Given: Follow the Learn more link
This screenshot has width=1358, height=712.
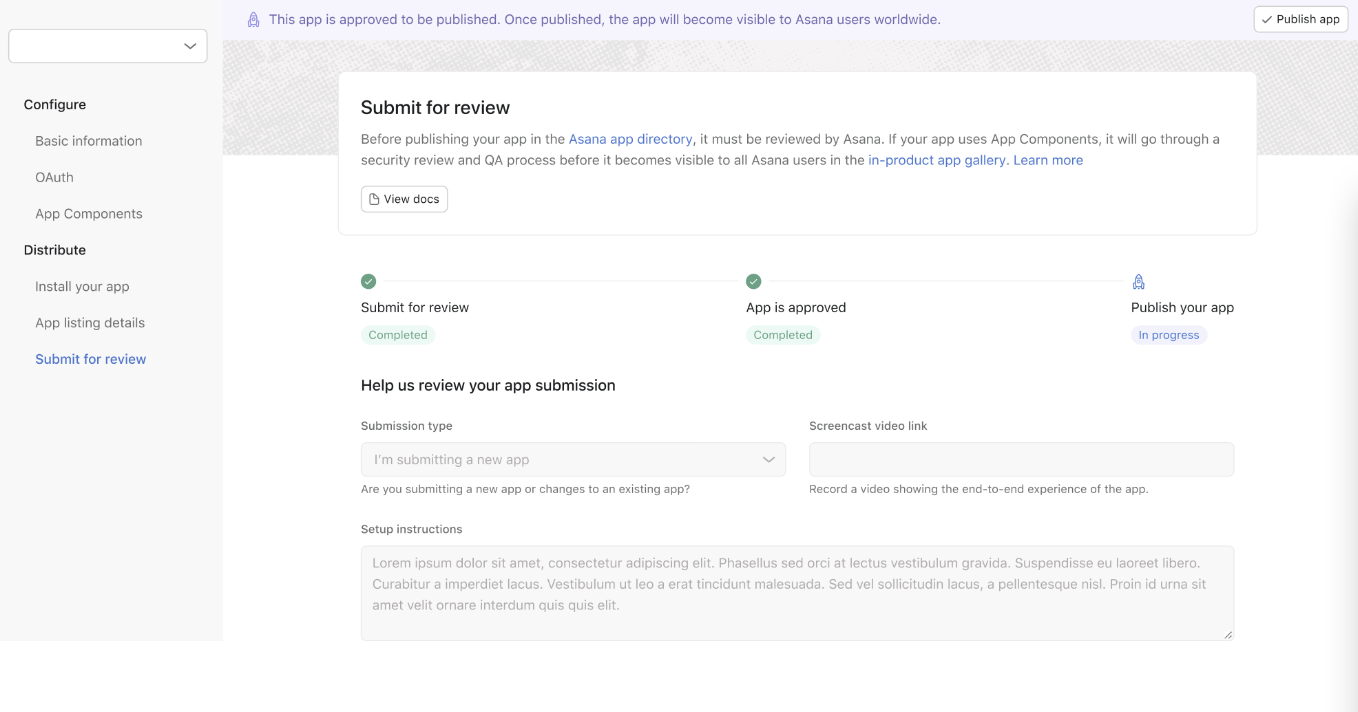Looking at the screenshot, I should pos(1048,160).
